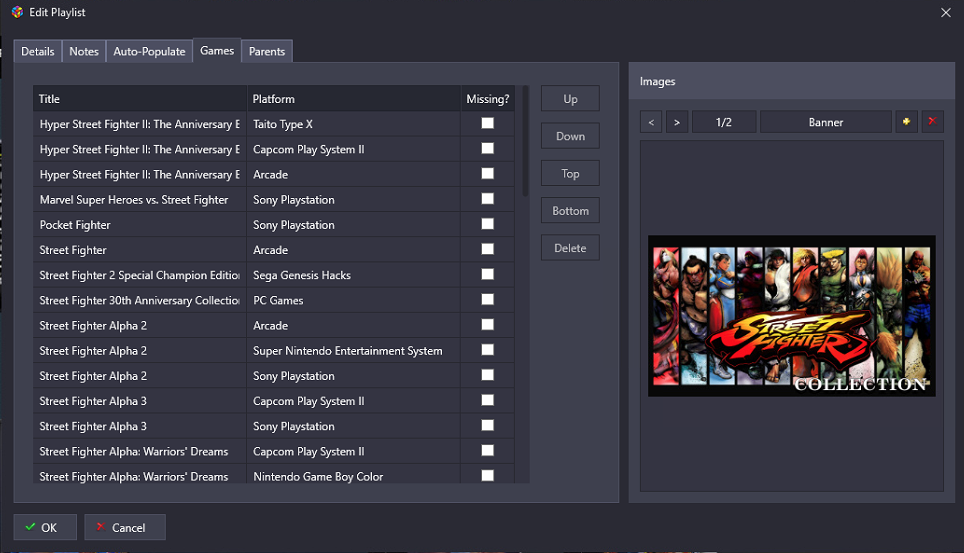Toggle Missing checkbox for Marvel Super Heroes vs. Street Fighter
This screenshot has height=553, width=964.
tap(488, 199)
